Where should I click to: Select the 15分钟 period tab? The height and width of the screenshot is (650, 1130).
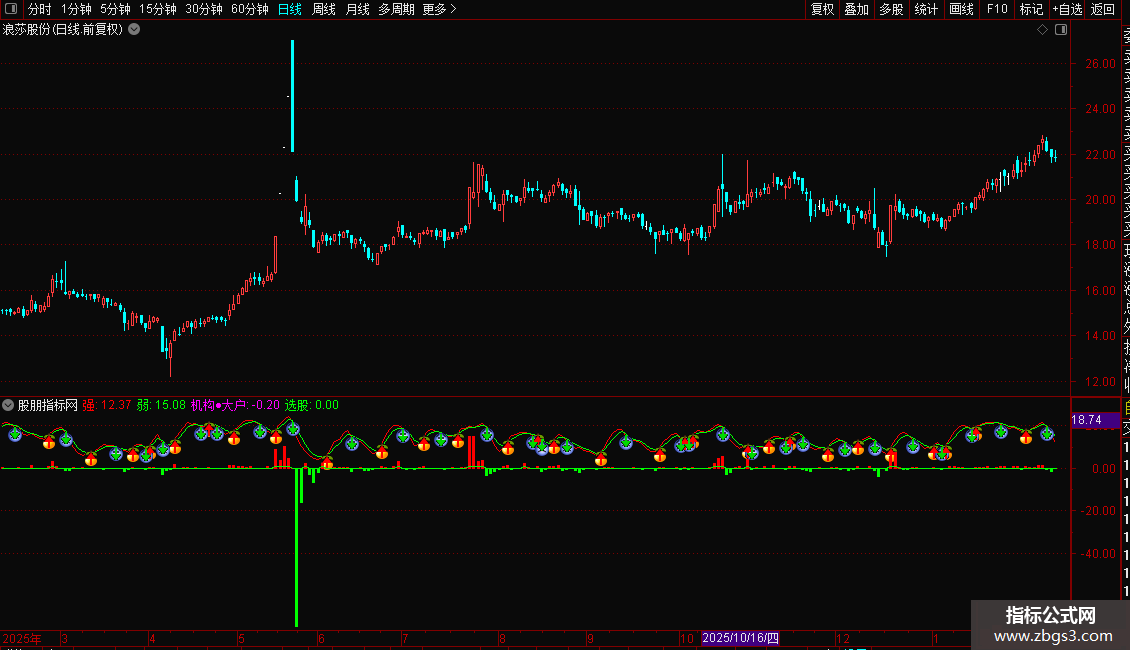tap(158, 9)
